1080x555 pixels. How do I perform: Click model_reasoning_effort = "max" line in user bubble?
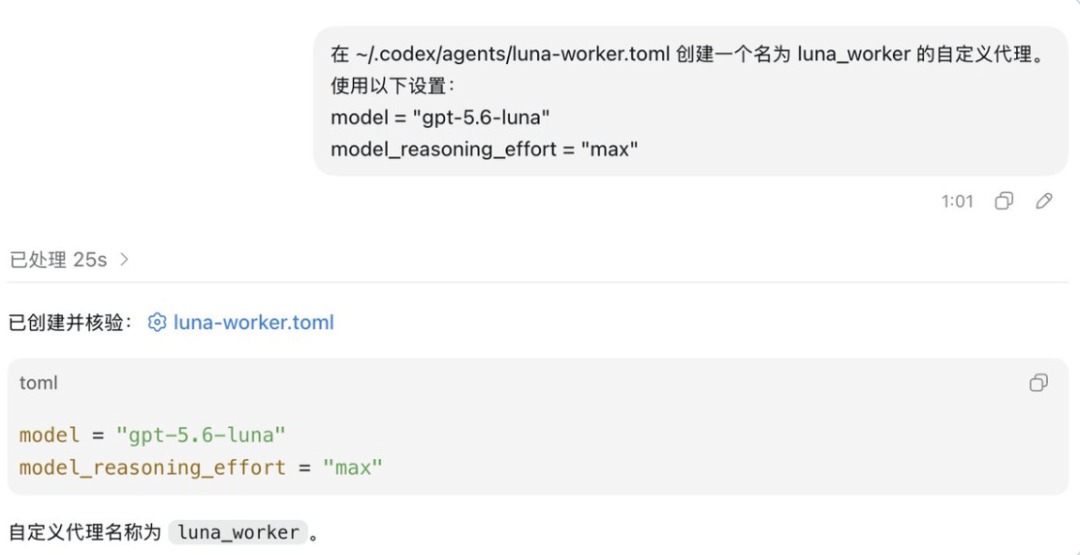(x=485, y=149)
